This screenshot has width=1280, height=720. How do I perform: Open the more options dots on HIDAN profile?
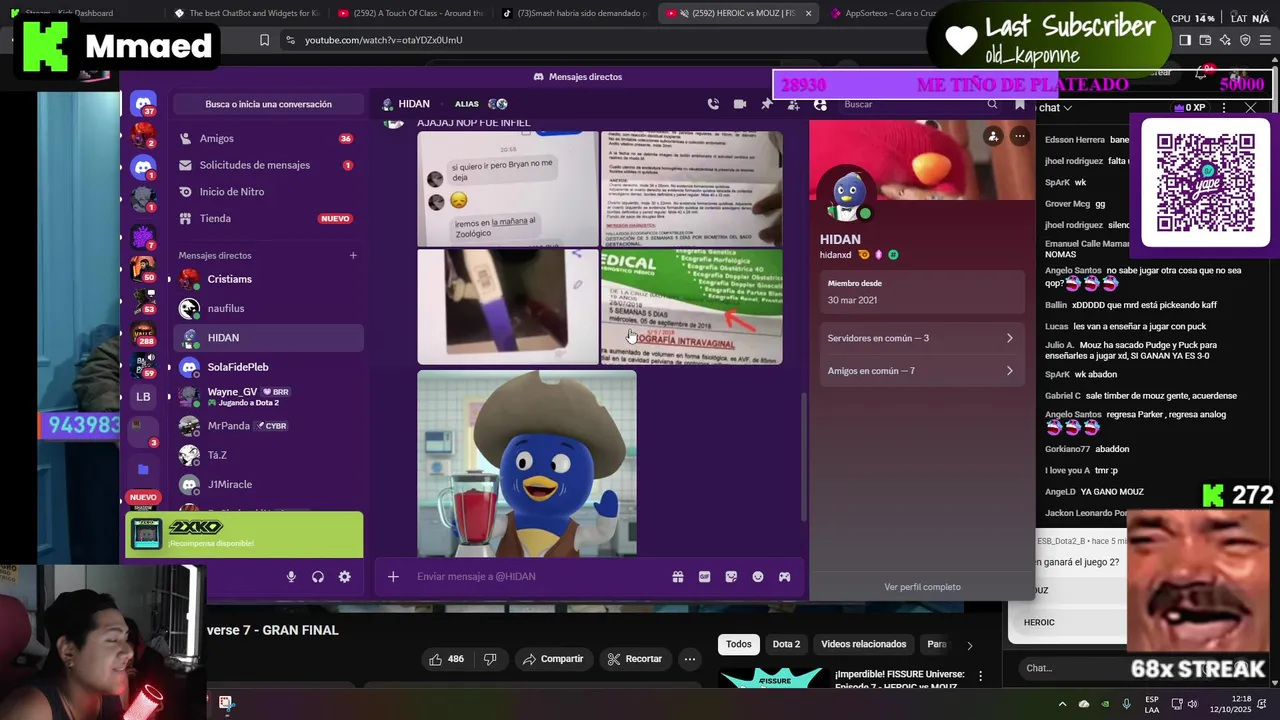(1019, 136)
